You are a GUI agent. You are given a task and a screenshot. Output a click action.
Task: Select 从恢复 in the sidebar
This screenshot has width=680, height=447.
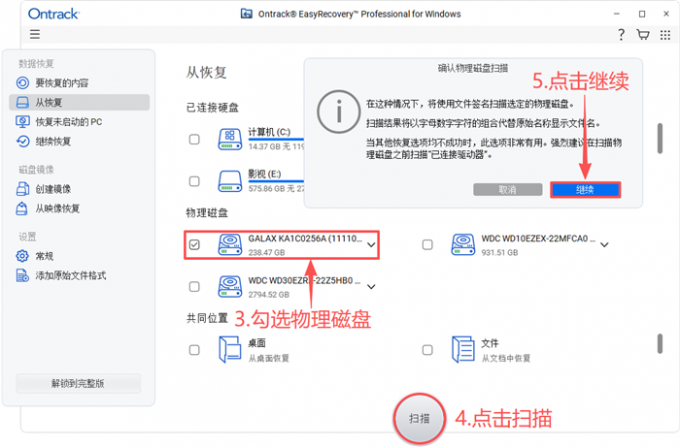(x=79, y=102)
